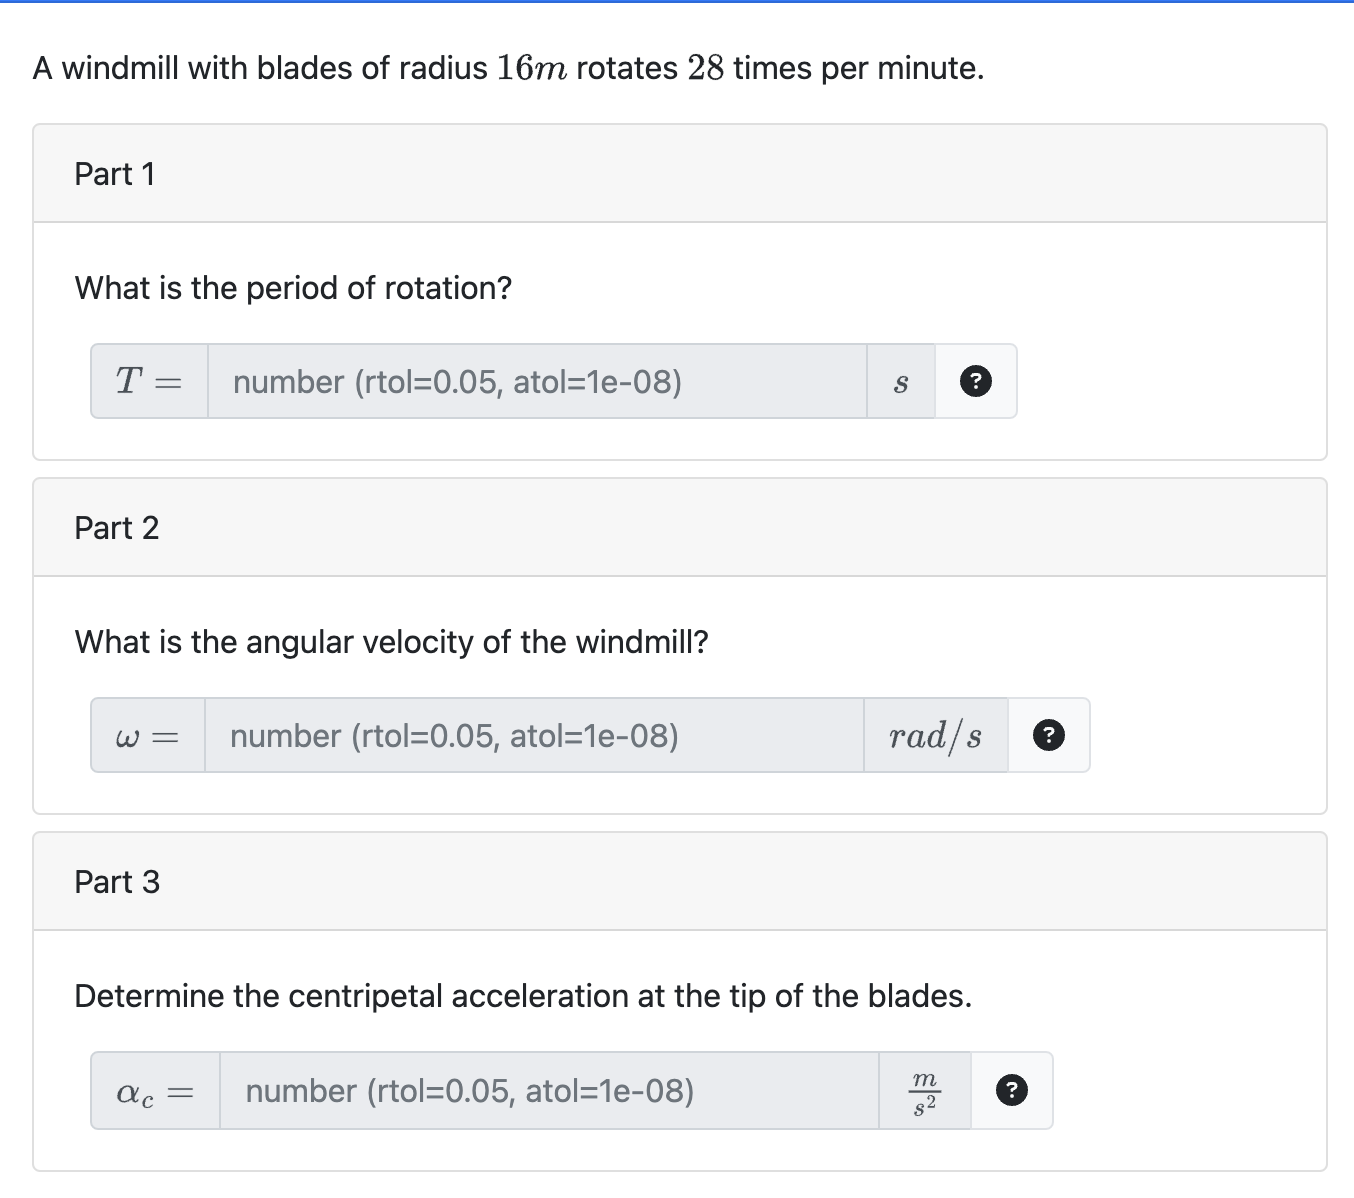Viewport: 1354px width, 1198px height.
Task: Open help icon beside rad/s unit
Action: tap(1047, 735)
